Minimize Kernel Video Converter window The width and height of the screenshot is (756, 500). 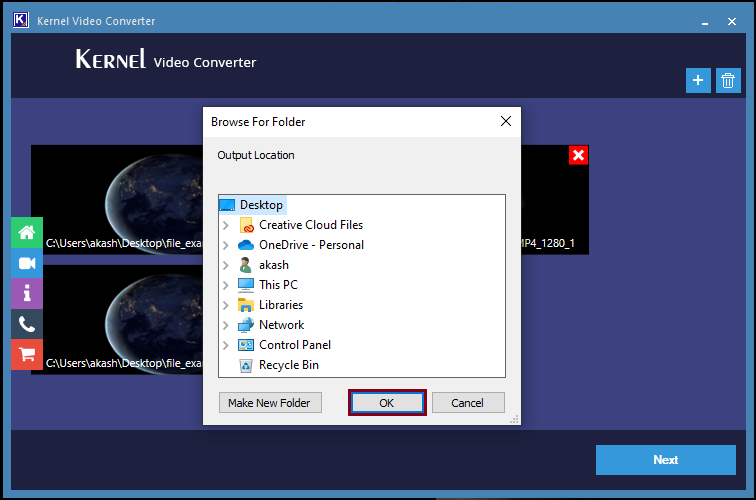pyautogui.click(x=705, y=22)
